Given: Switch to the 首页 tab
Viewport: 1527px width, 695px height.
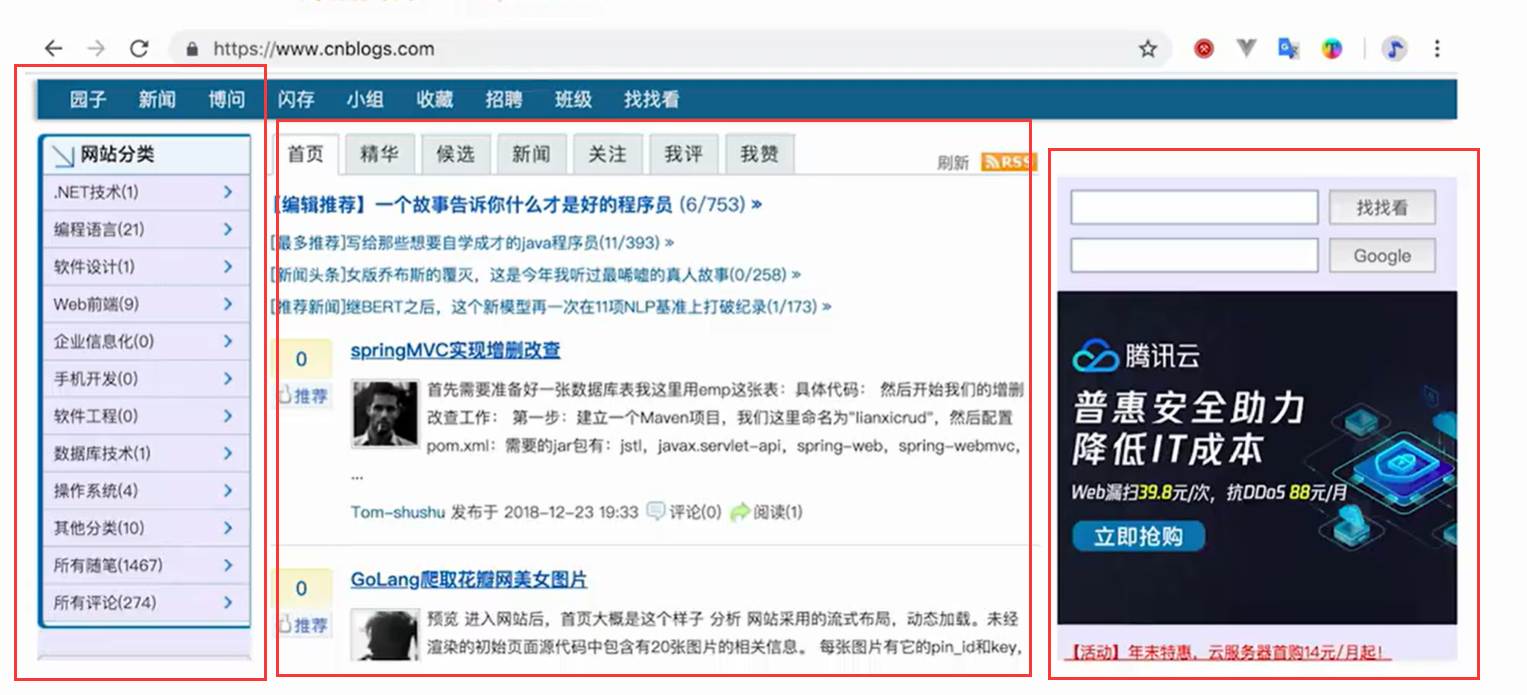Looking at the screenshot, I should [x=306, y=154].
